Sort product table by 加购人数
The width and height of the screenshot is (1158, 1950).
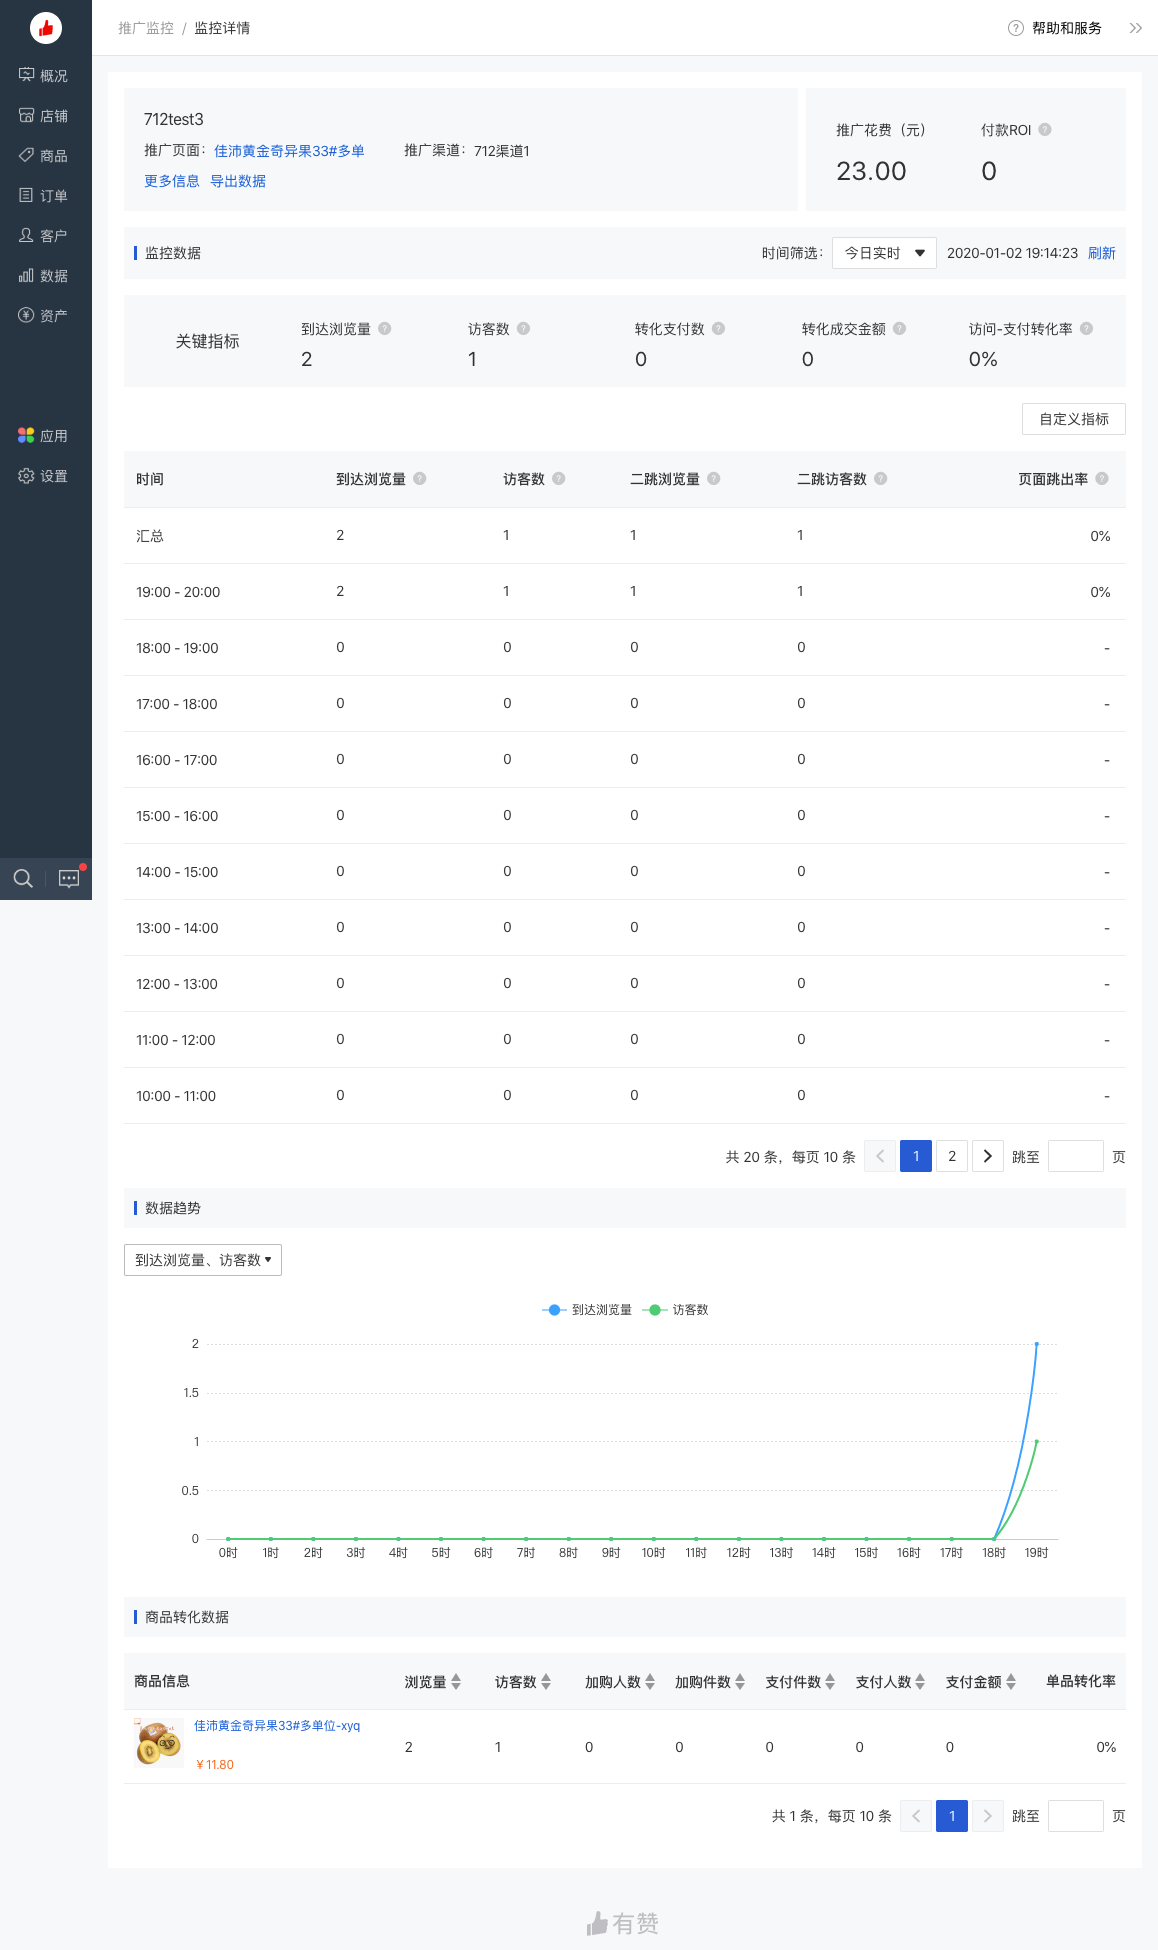tap(650, 1682)
